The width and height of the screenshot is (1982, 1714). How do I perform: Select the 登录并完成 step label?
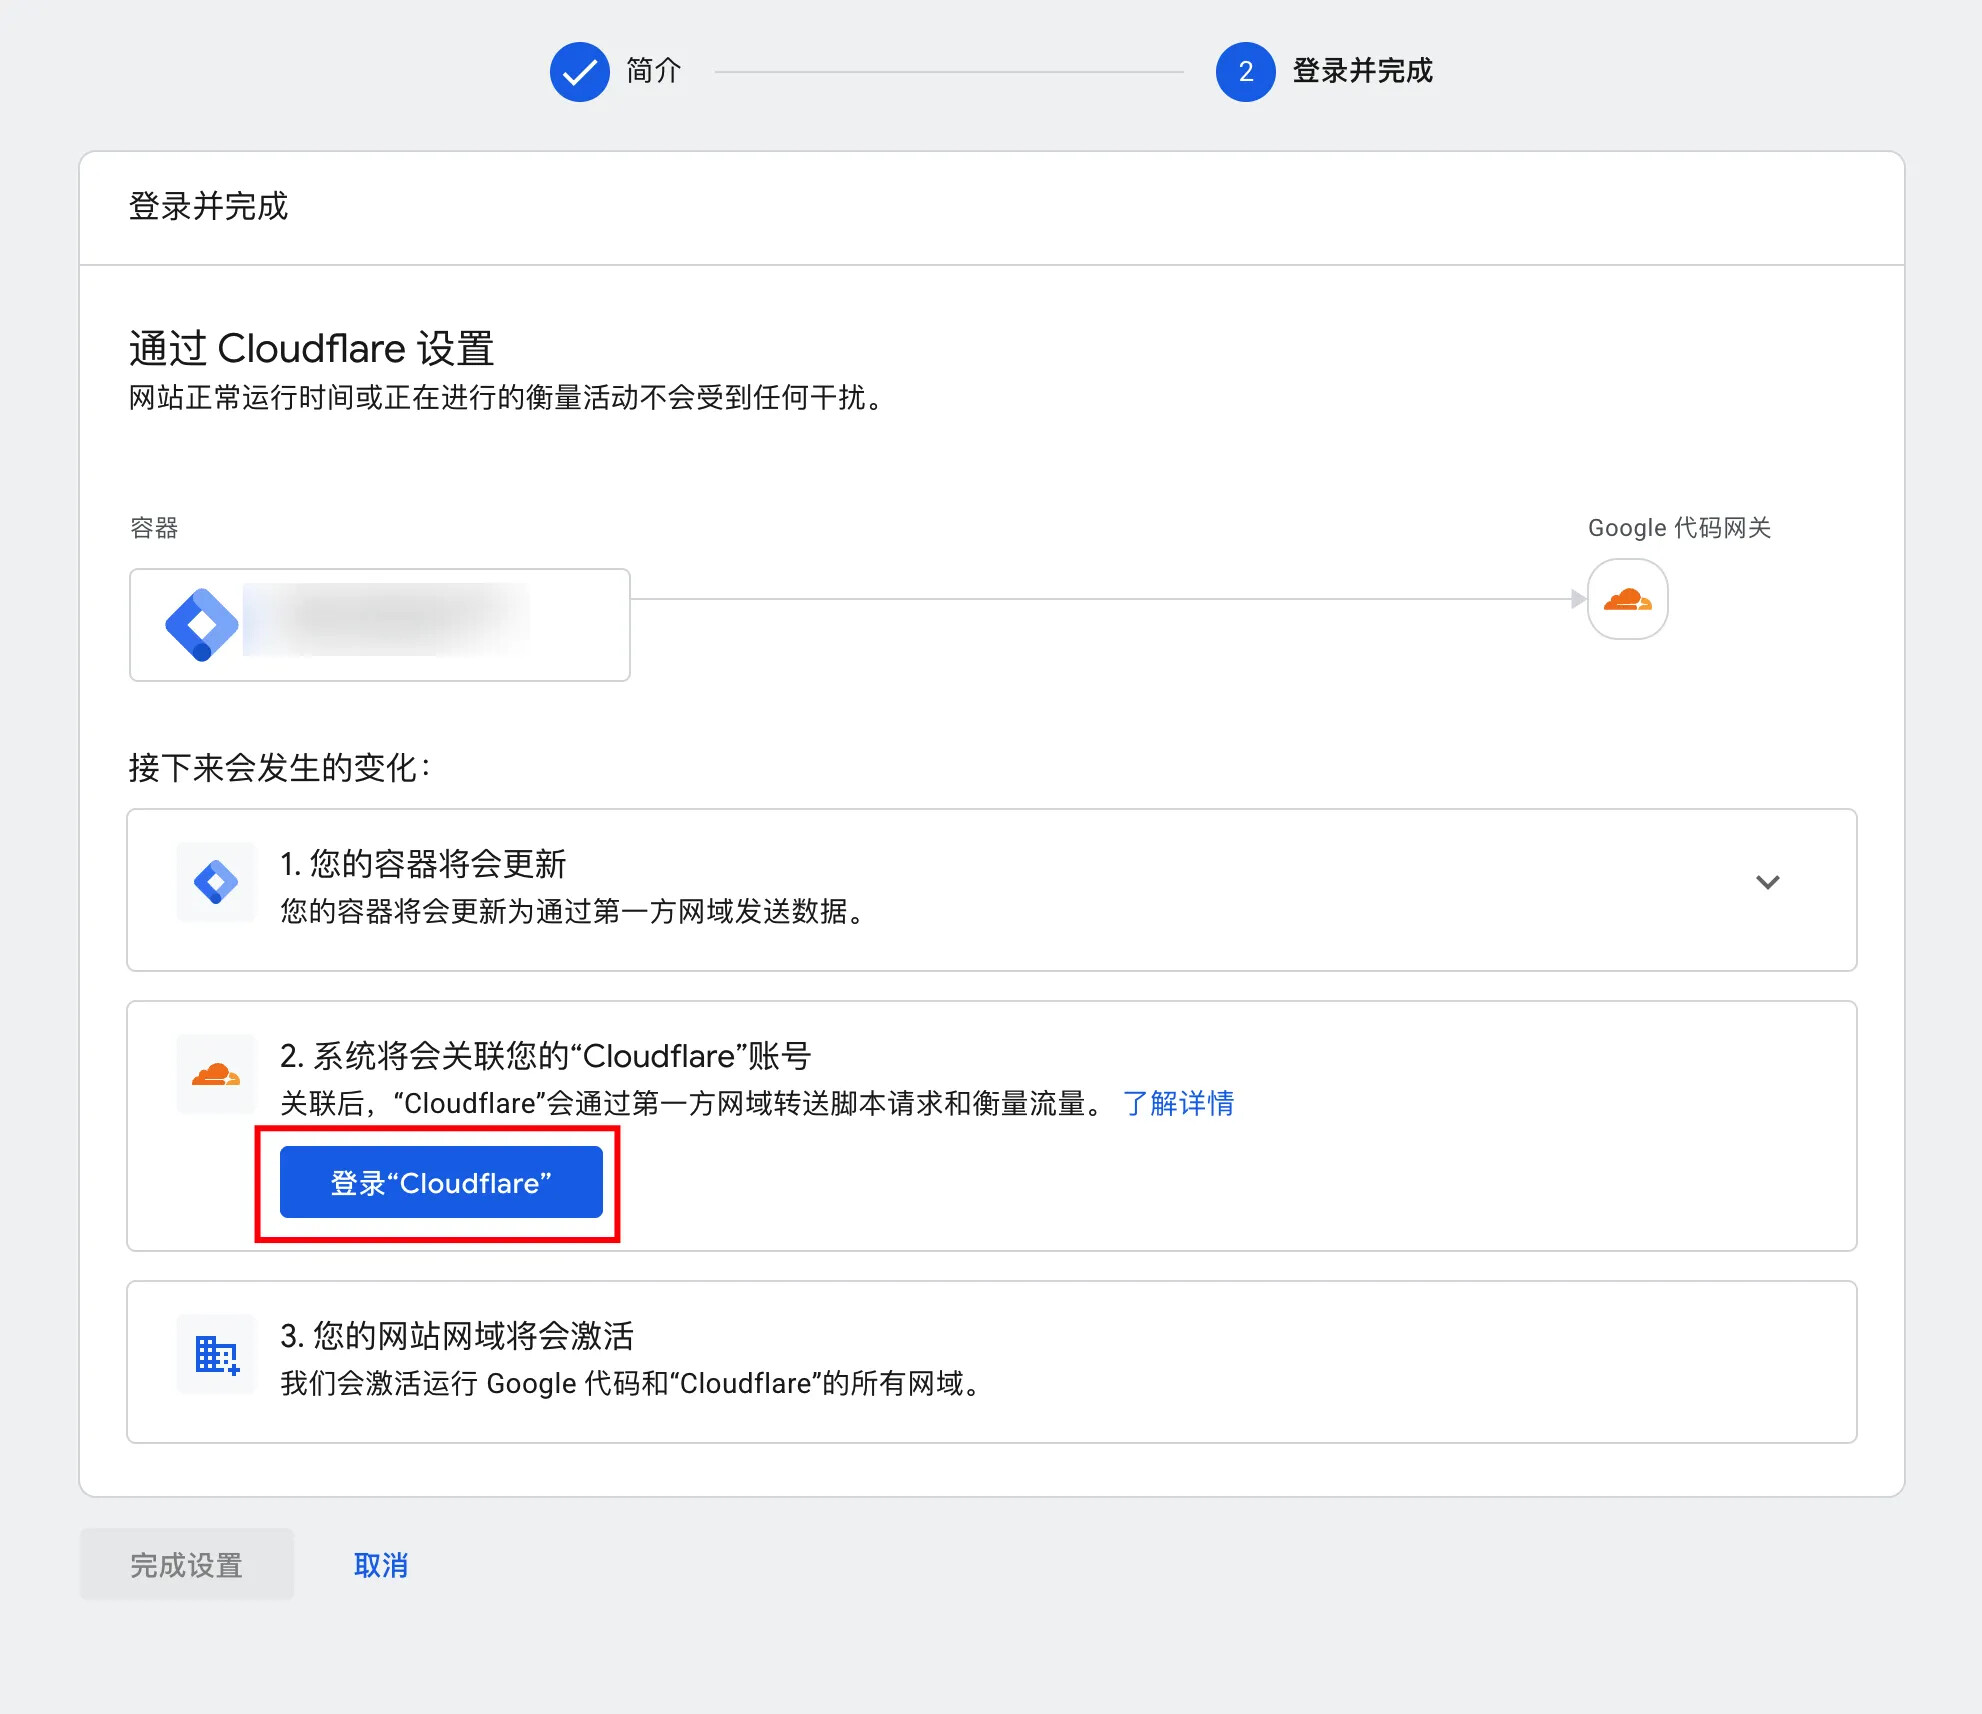[1362, 71]
